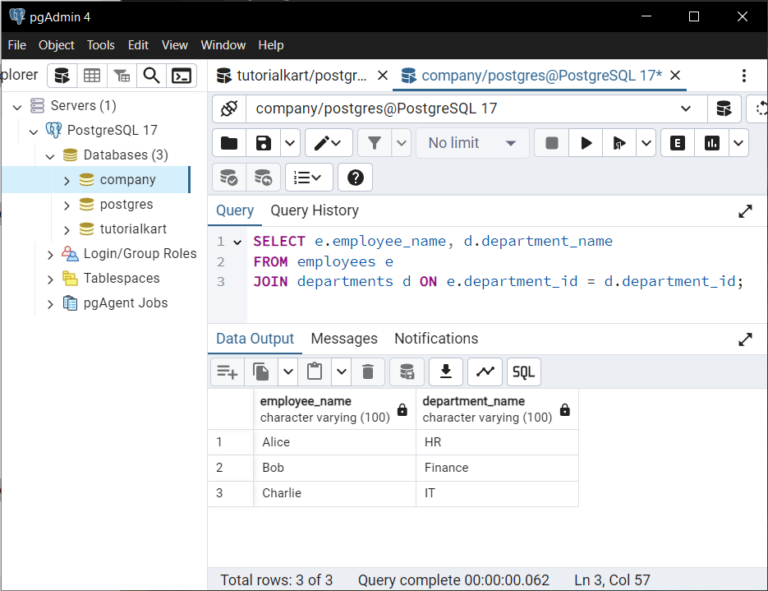The image size is (768, 591).
Task: Open copy options dropdown in results toolbar
Action: point(288,372)
